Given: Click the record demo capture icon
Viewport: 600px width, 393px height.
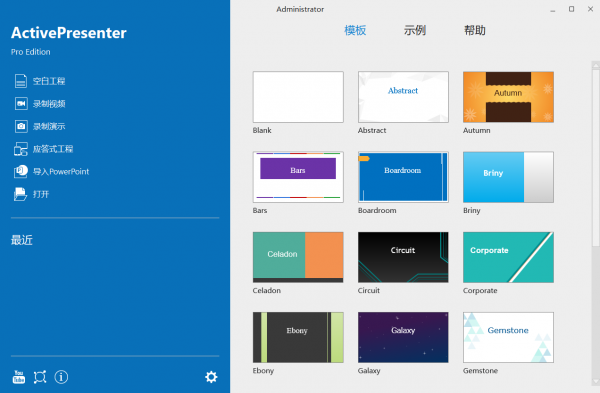Looking at the screenshot, I should 21,126.
